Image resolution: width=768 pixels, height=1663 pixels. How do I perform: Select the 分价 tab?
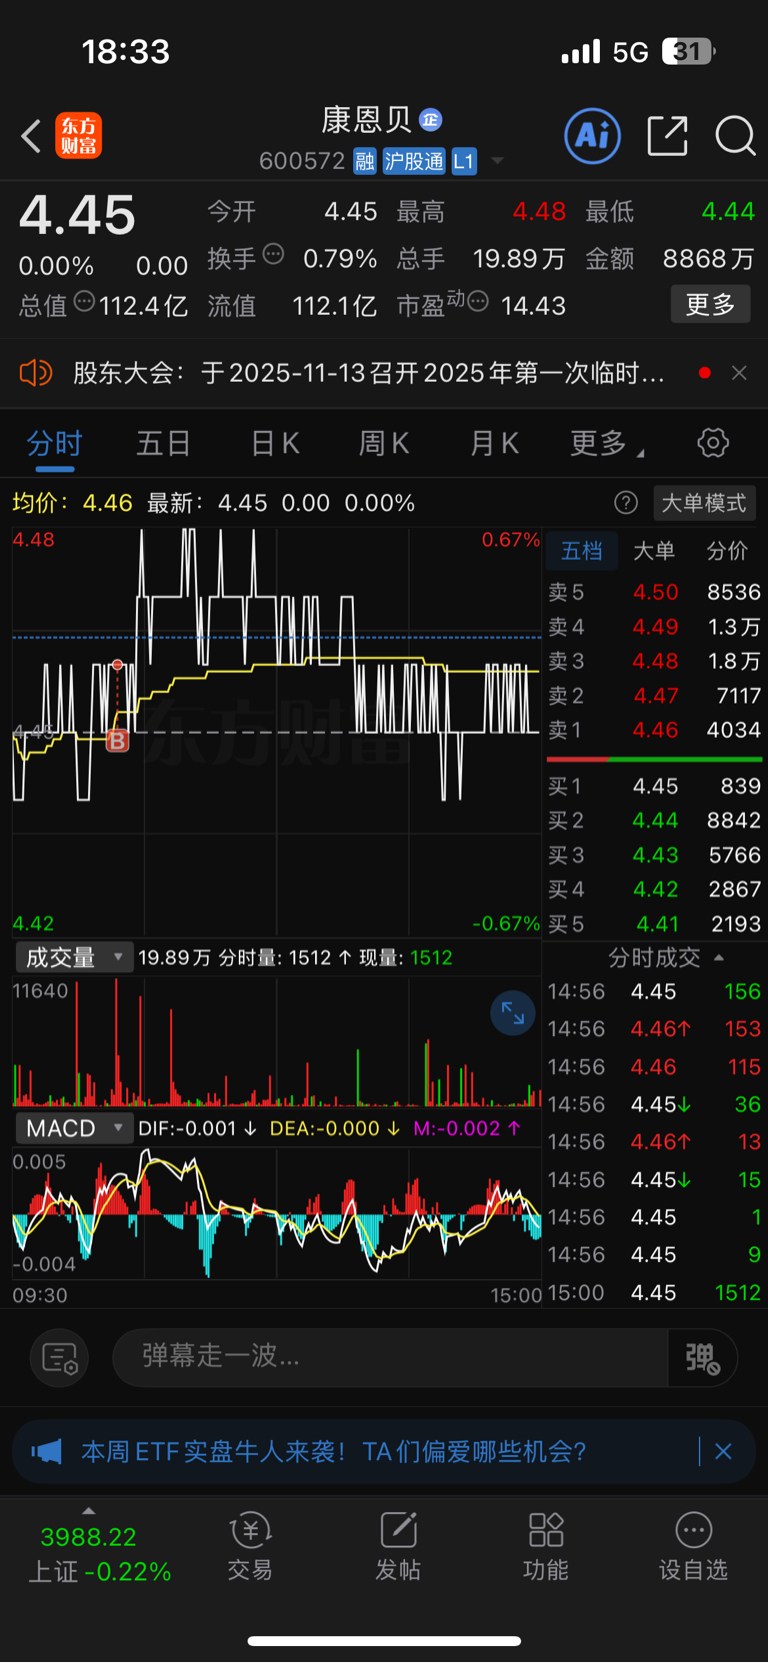(727, 551)
